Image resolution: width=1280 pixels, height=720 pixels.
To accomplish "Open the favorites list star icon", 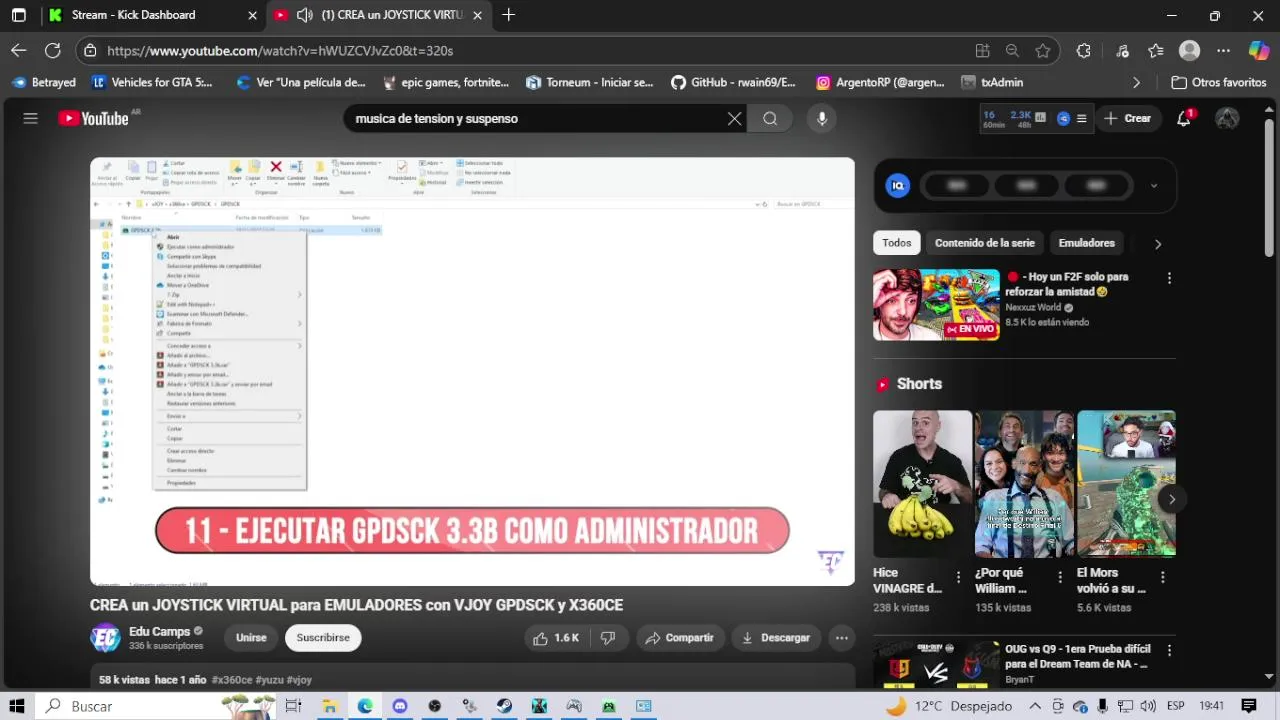I will point(1156,50).
